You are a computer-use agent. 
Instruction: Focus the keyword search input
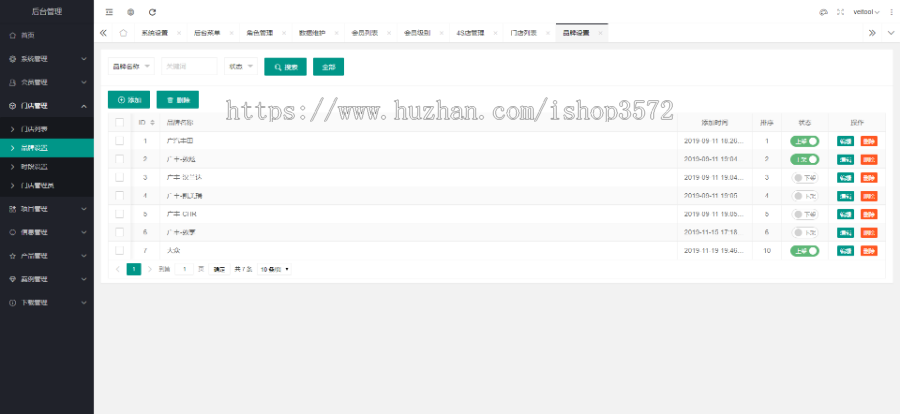189,67
